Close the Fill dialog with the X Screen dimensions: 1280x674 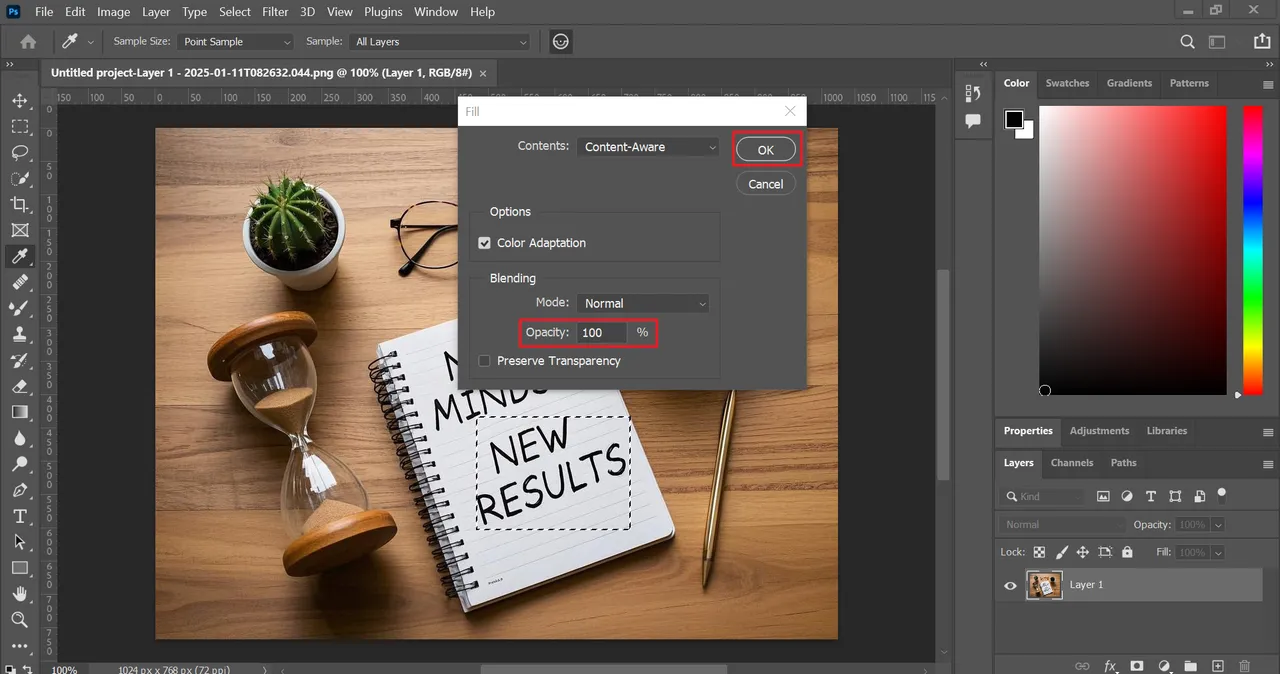tap(790, 112)
